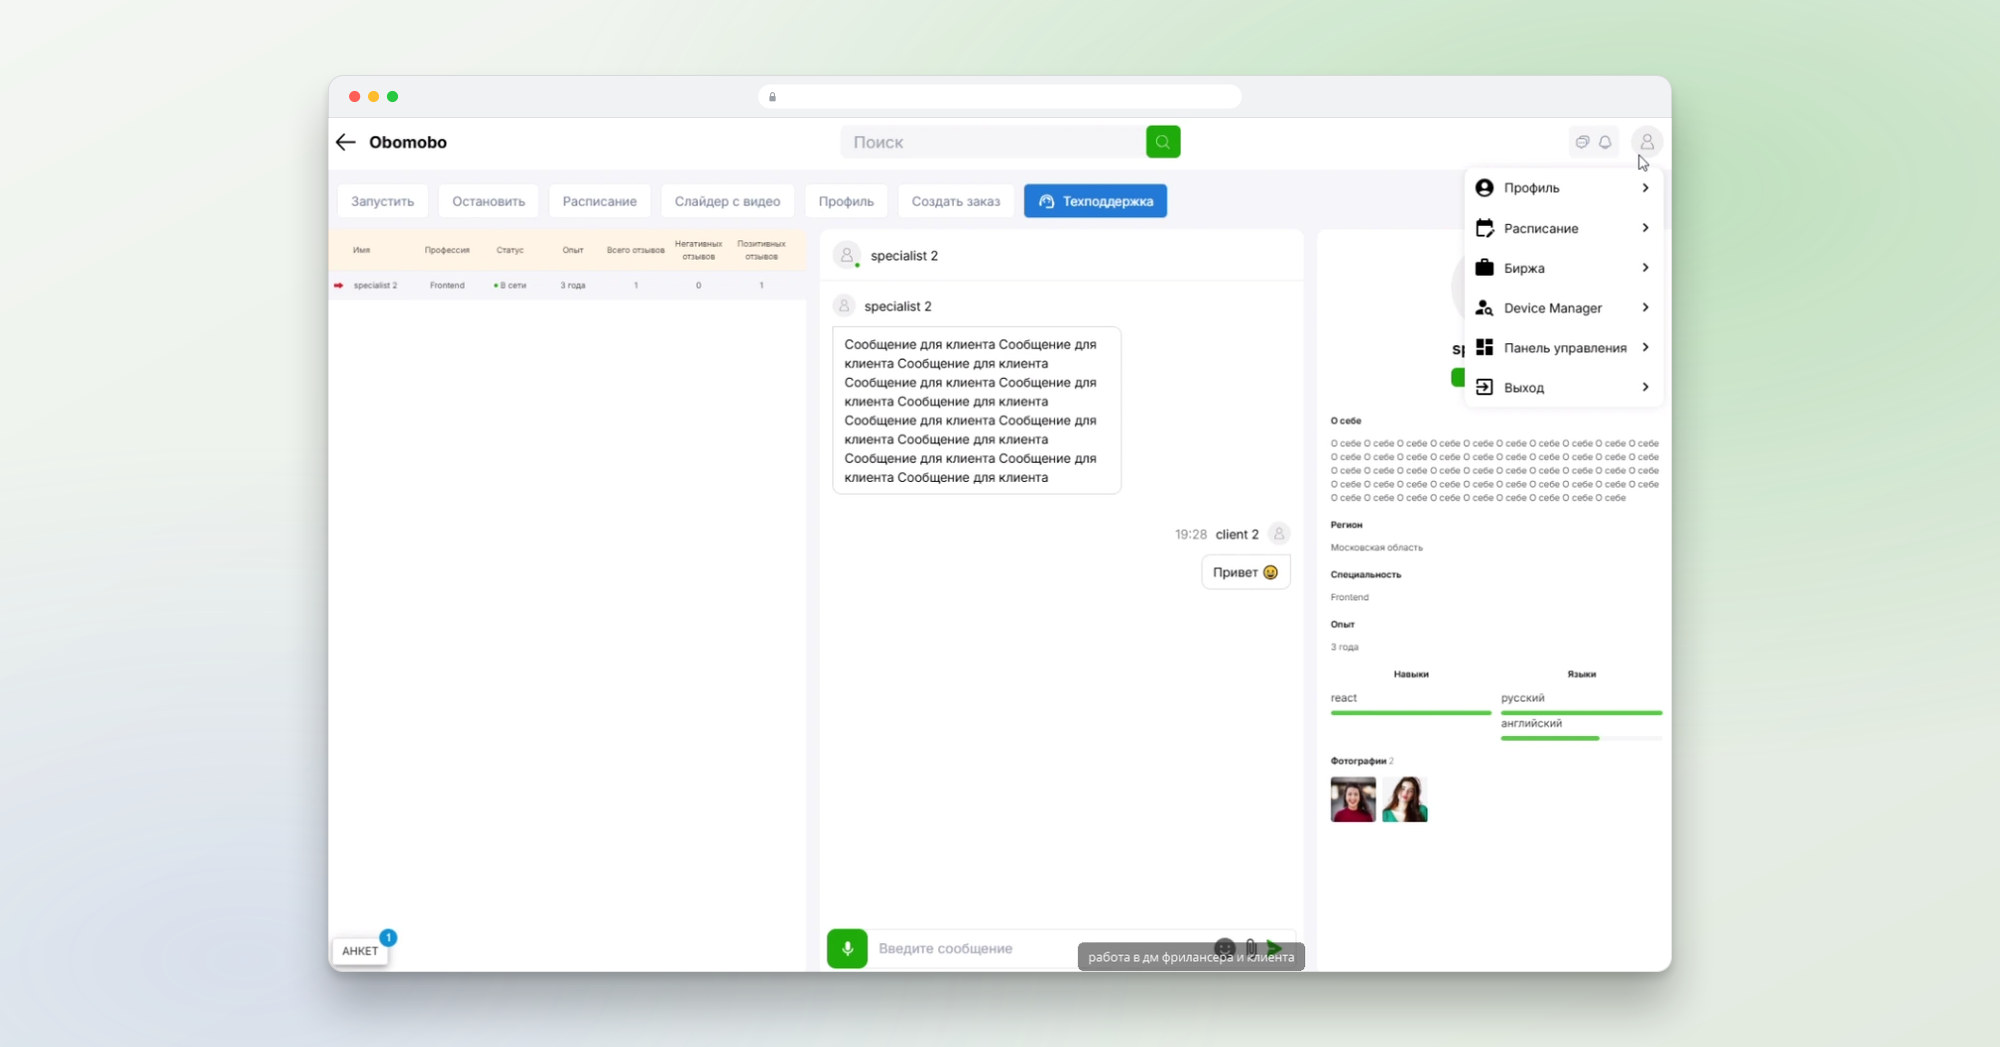Expand the Расписание menu chevron
Image resolution: width=2000 pixels, height=1047 pixels.
pyautogui.click(x=1645, y=228)
